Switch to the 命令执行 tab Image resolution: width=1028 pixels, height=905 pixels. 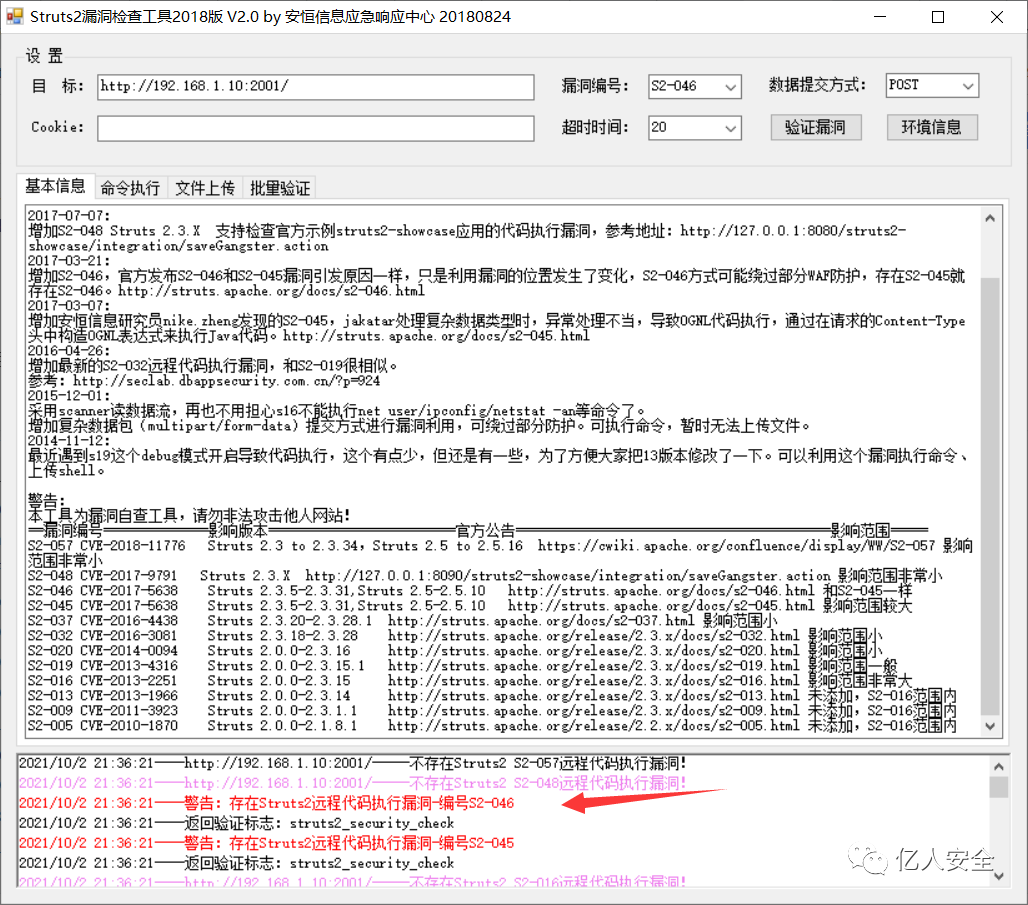(x=130, y=188)
